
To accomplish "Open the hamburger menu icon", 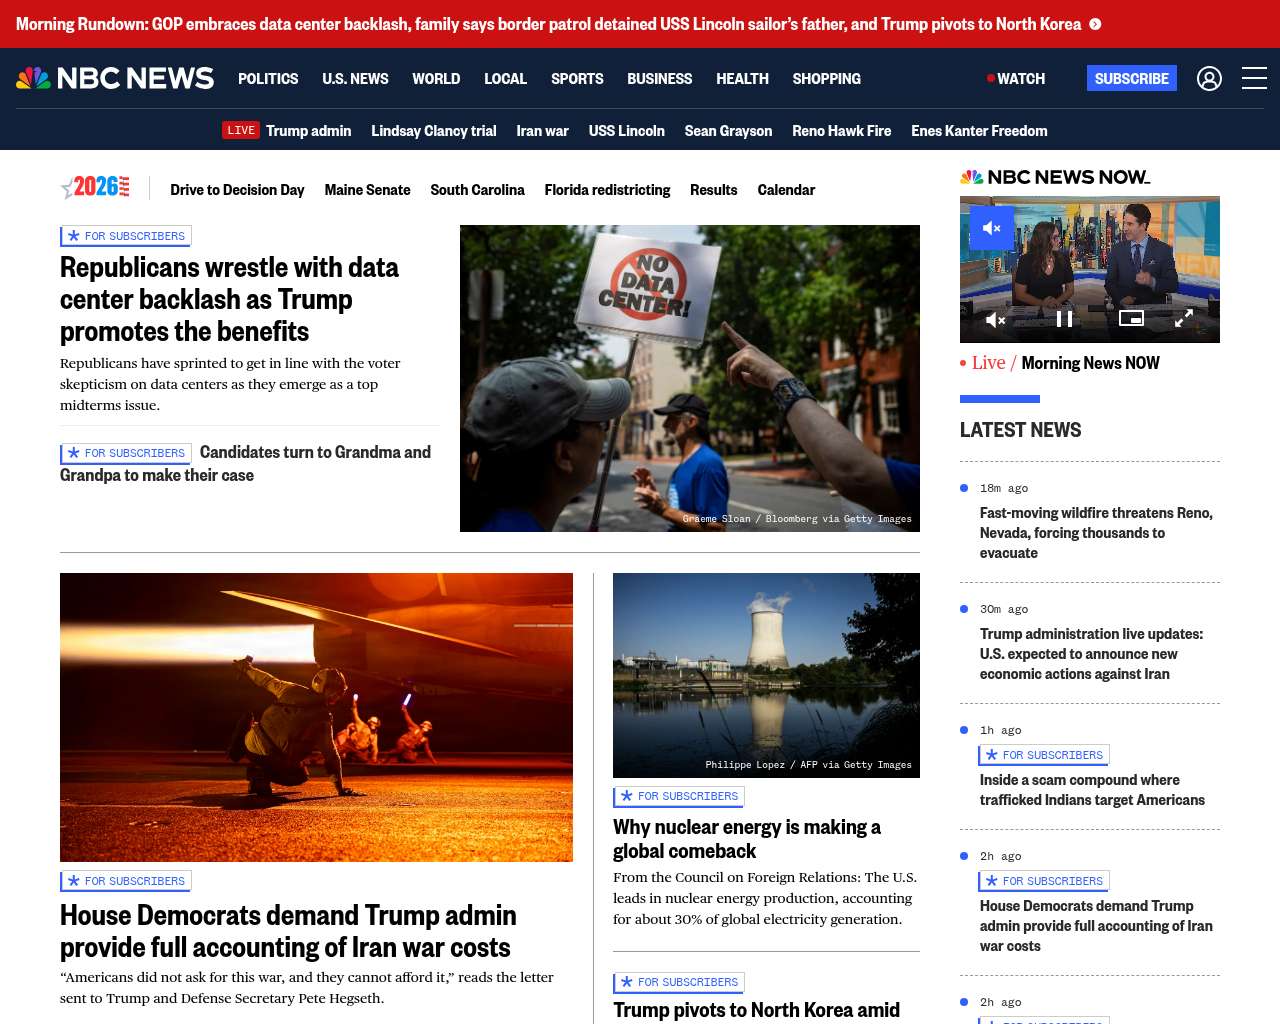I will (x=1254, y=78).
